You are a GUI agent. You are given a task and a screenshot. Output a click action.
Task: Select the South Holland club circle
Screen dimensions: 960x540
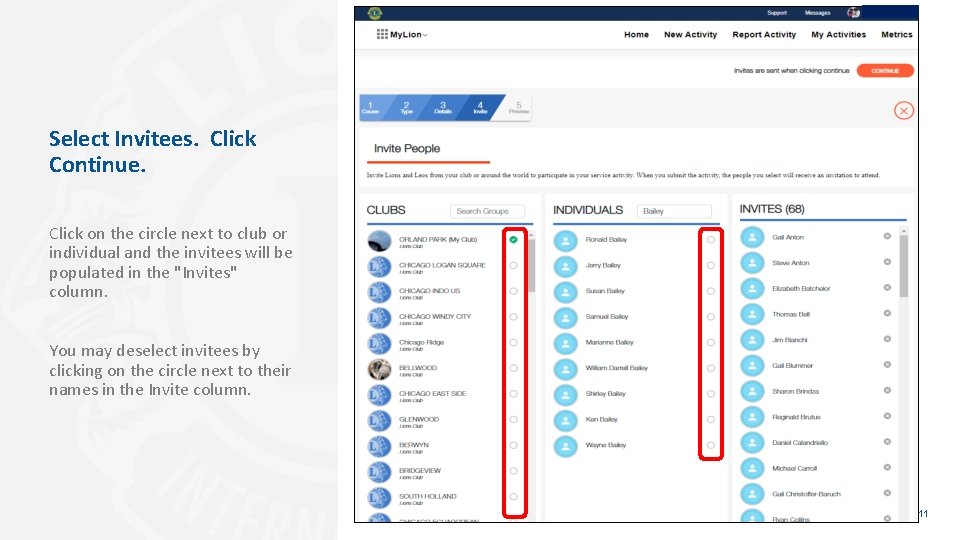pos(513,497)
